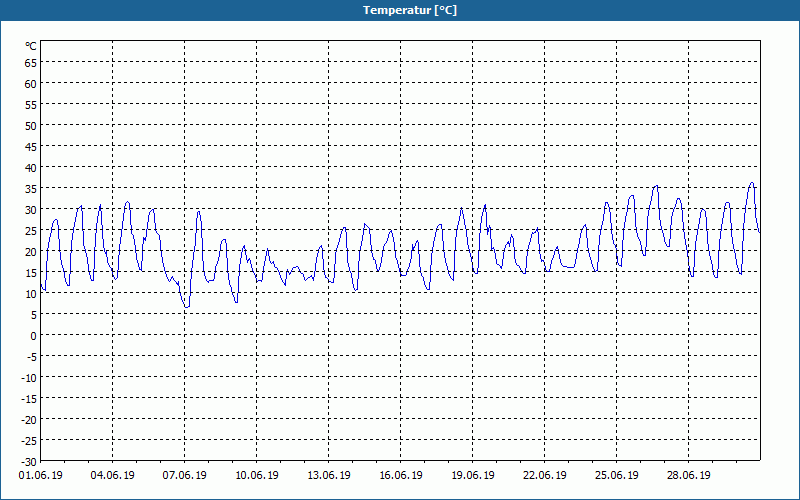This screenshot has width=800, height=500.
Task: Select the -30 y-axis value
Action: (x=29, y=462)
